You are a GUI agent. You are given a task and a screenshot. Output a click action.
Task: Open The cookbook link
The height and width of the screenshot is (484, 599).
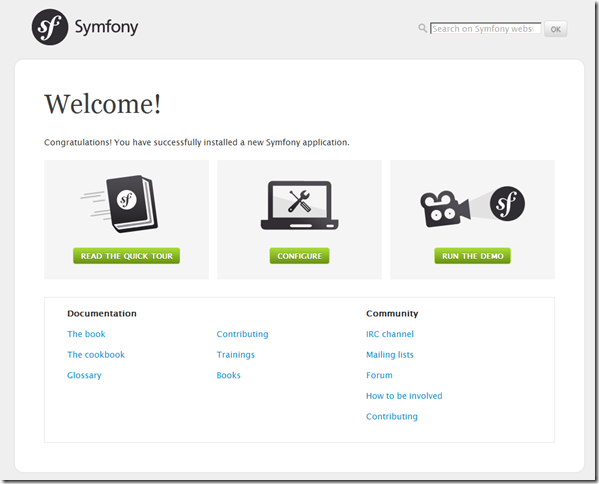click(x=96, y=355)
